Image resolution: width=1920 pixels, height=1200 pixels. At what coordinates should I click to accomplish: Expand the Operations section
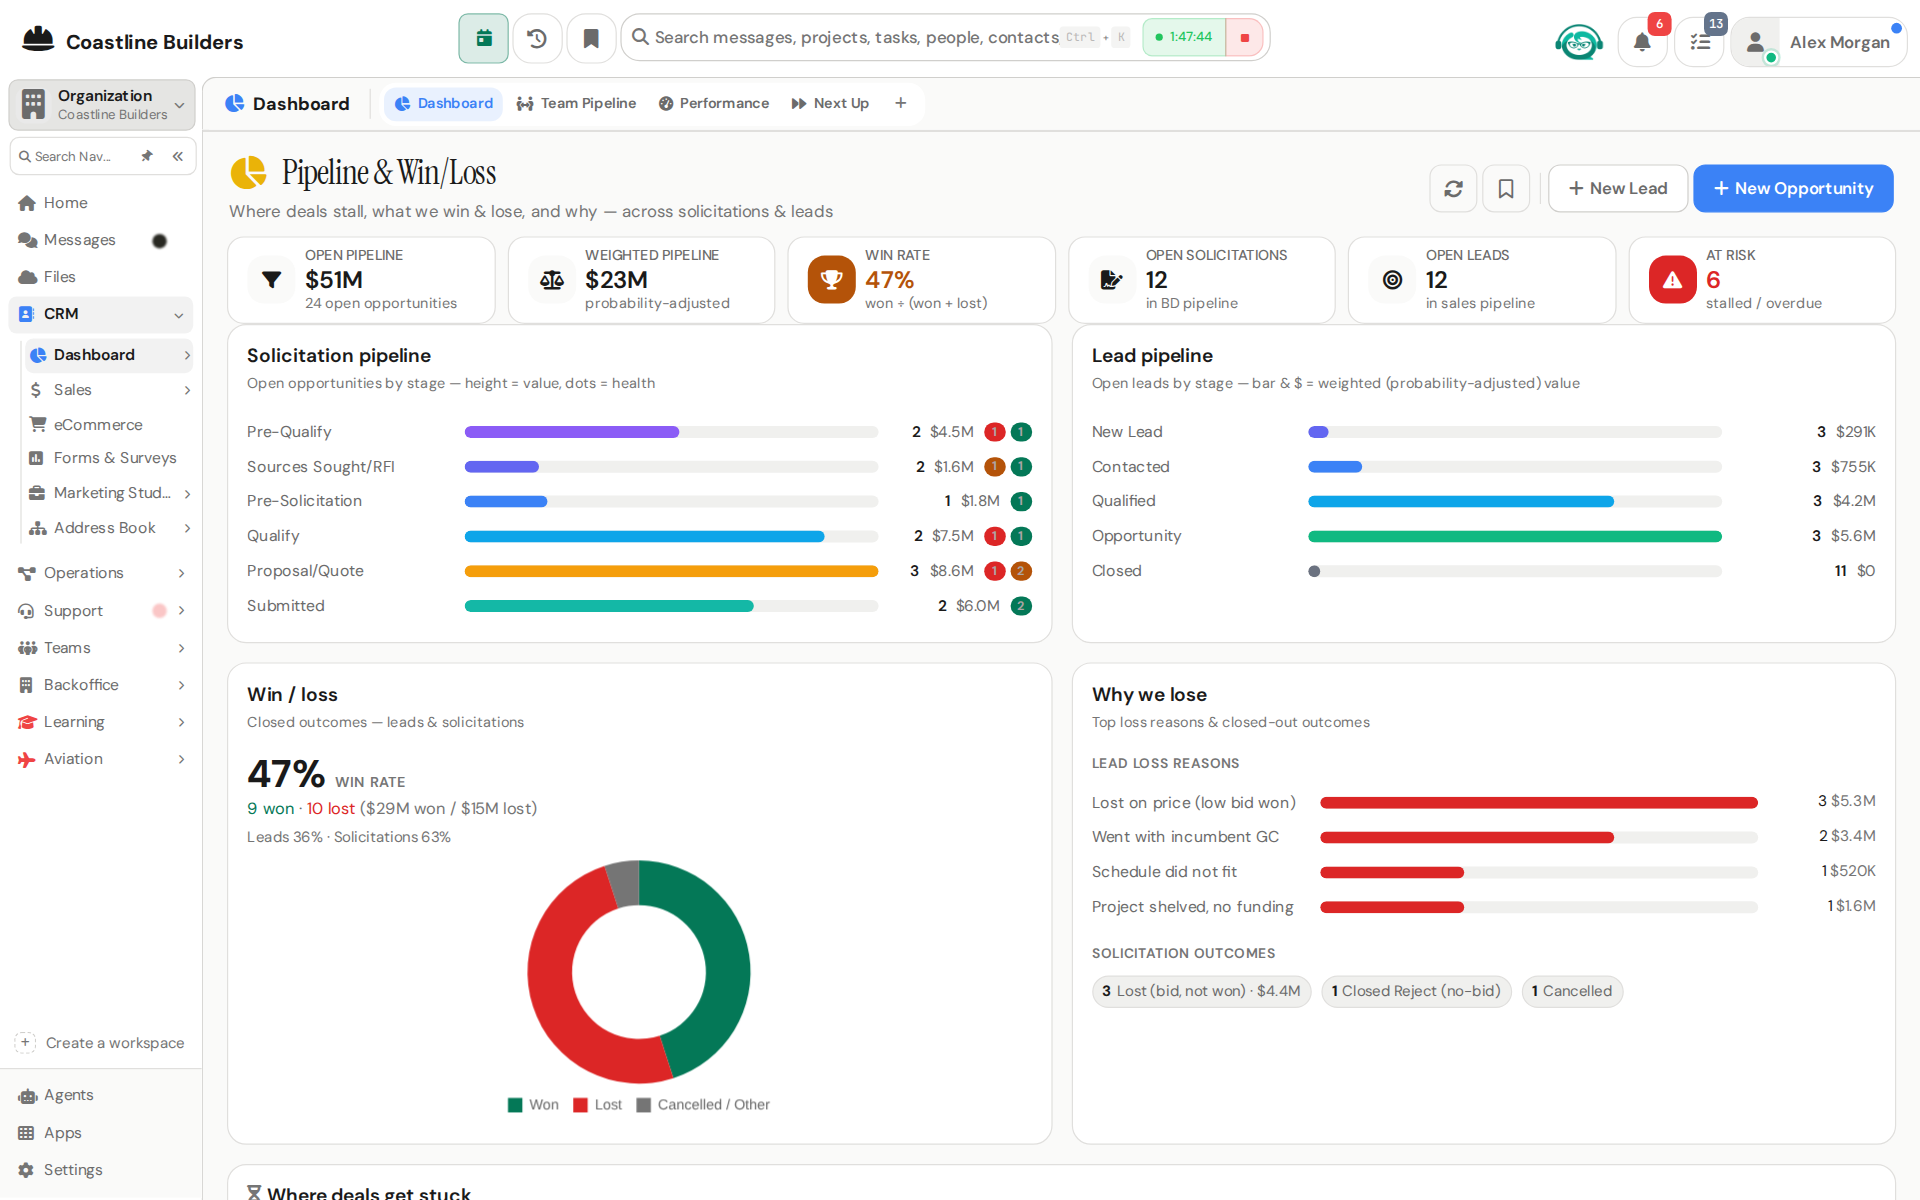pos(181,573)
